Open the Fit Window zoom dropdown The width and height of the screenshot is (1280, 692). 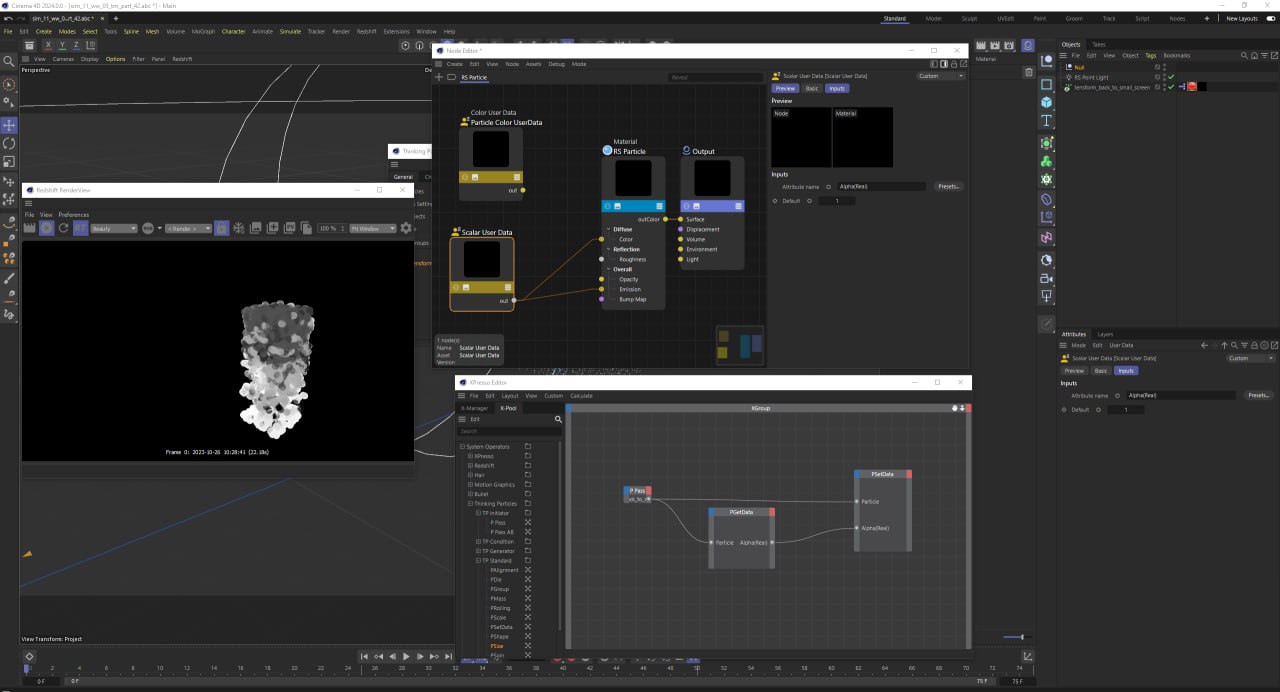(373, 228)
